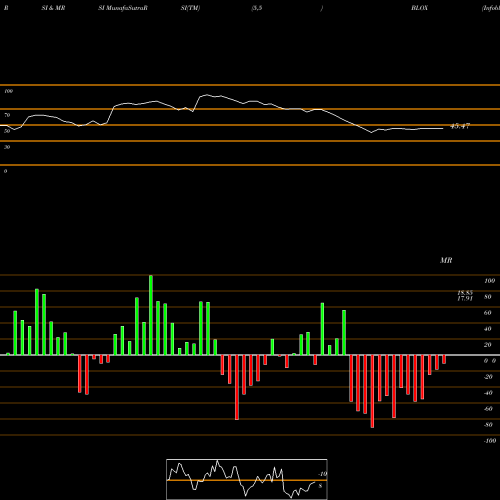Click the current RSI value 45.47
Image resolution: width=500 pixels, height=500 pixels.
[x=460, y=126]
